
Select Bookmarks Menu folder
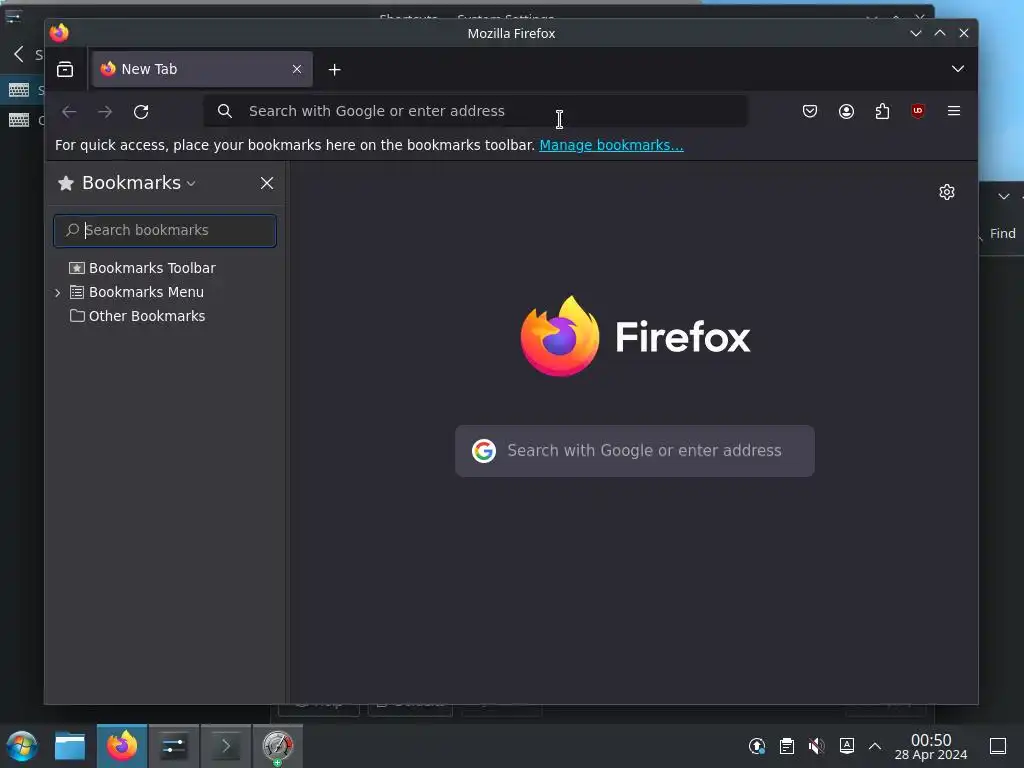click(136, 292)
